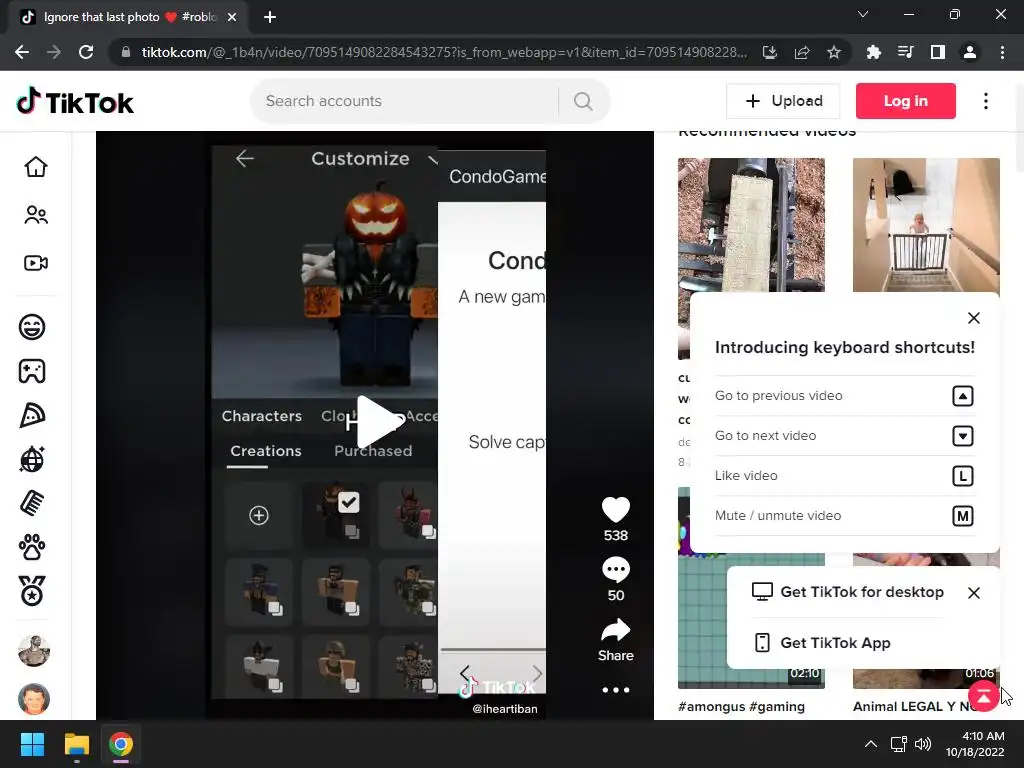Bookmark this page with the star icon
The width and height of the screenshot is (1024, 768).
click(834, 52)
